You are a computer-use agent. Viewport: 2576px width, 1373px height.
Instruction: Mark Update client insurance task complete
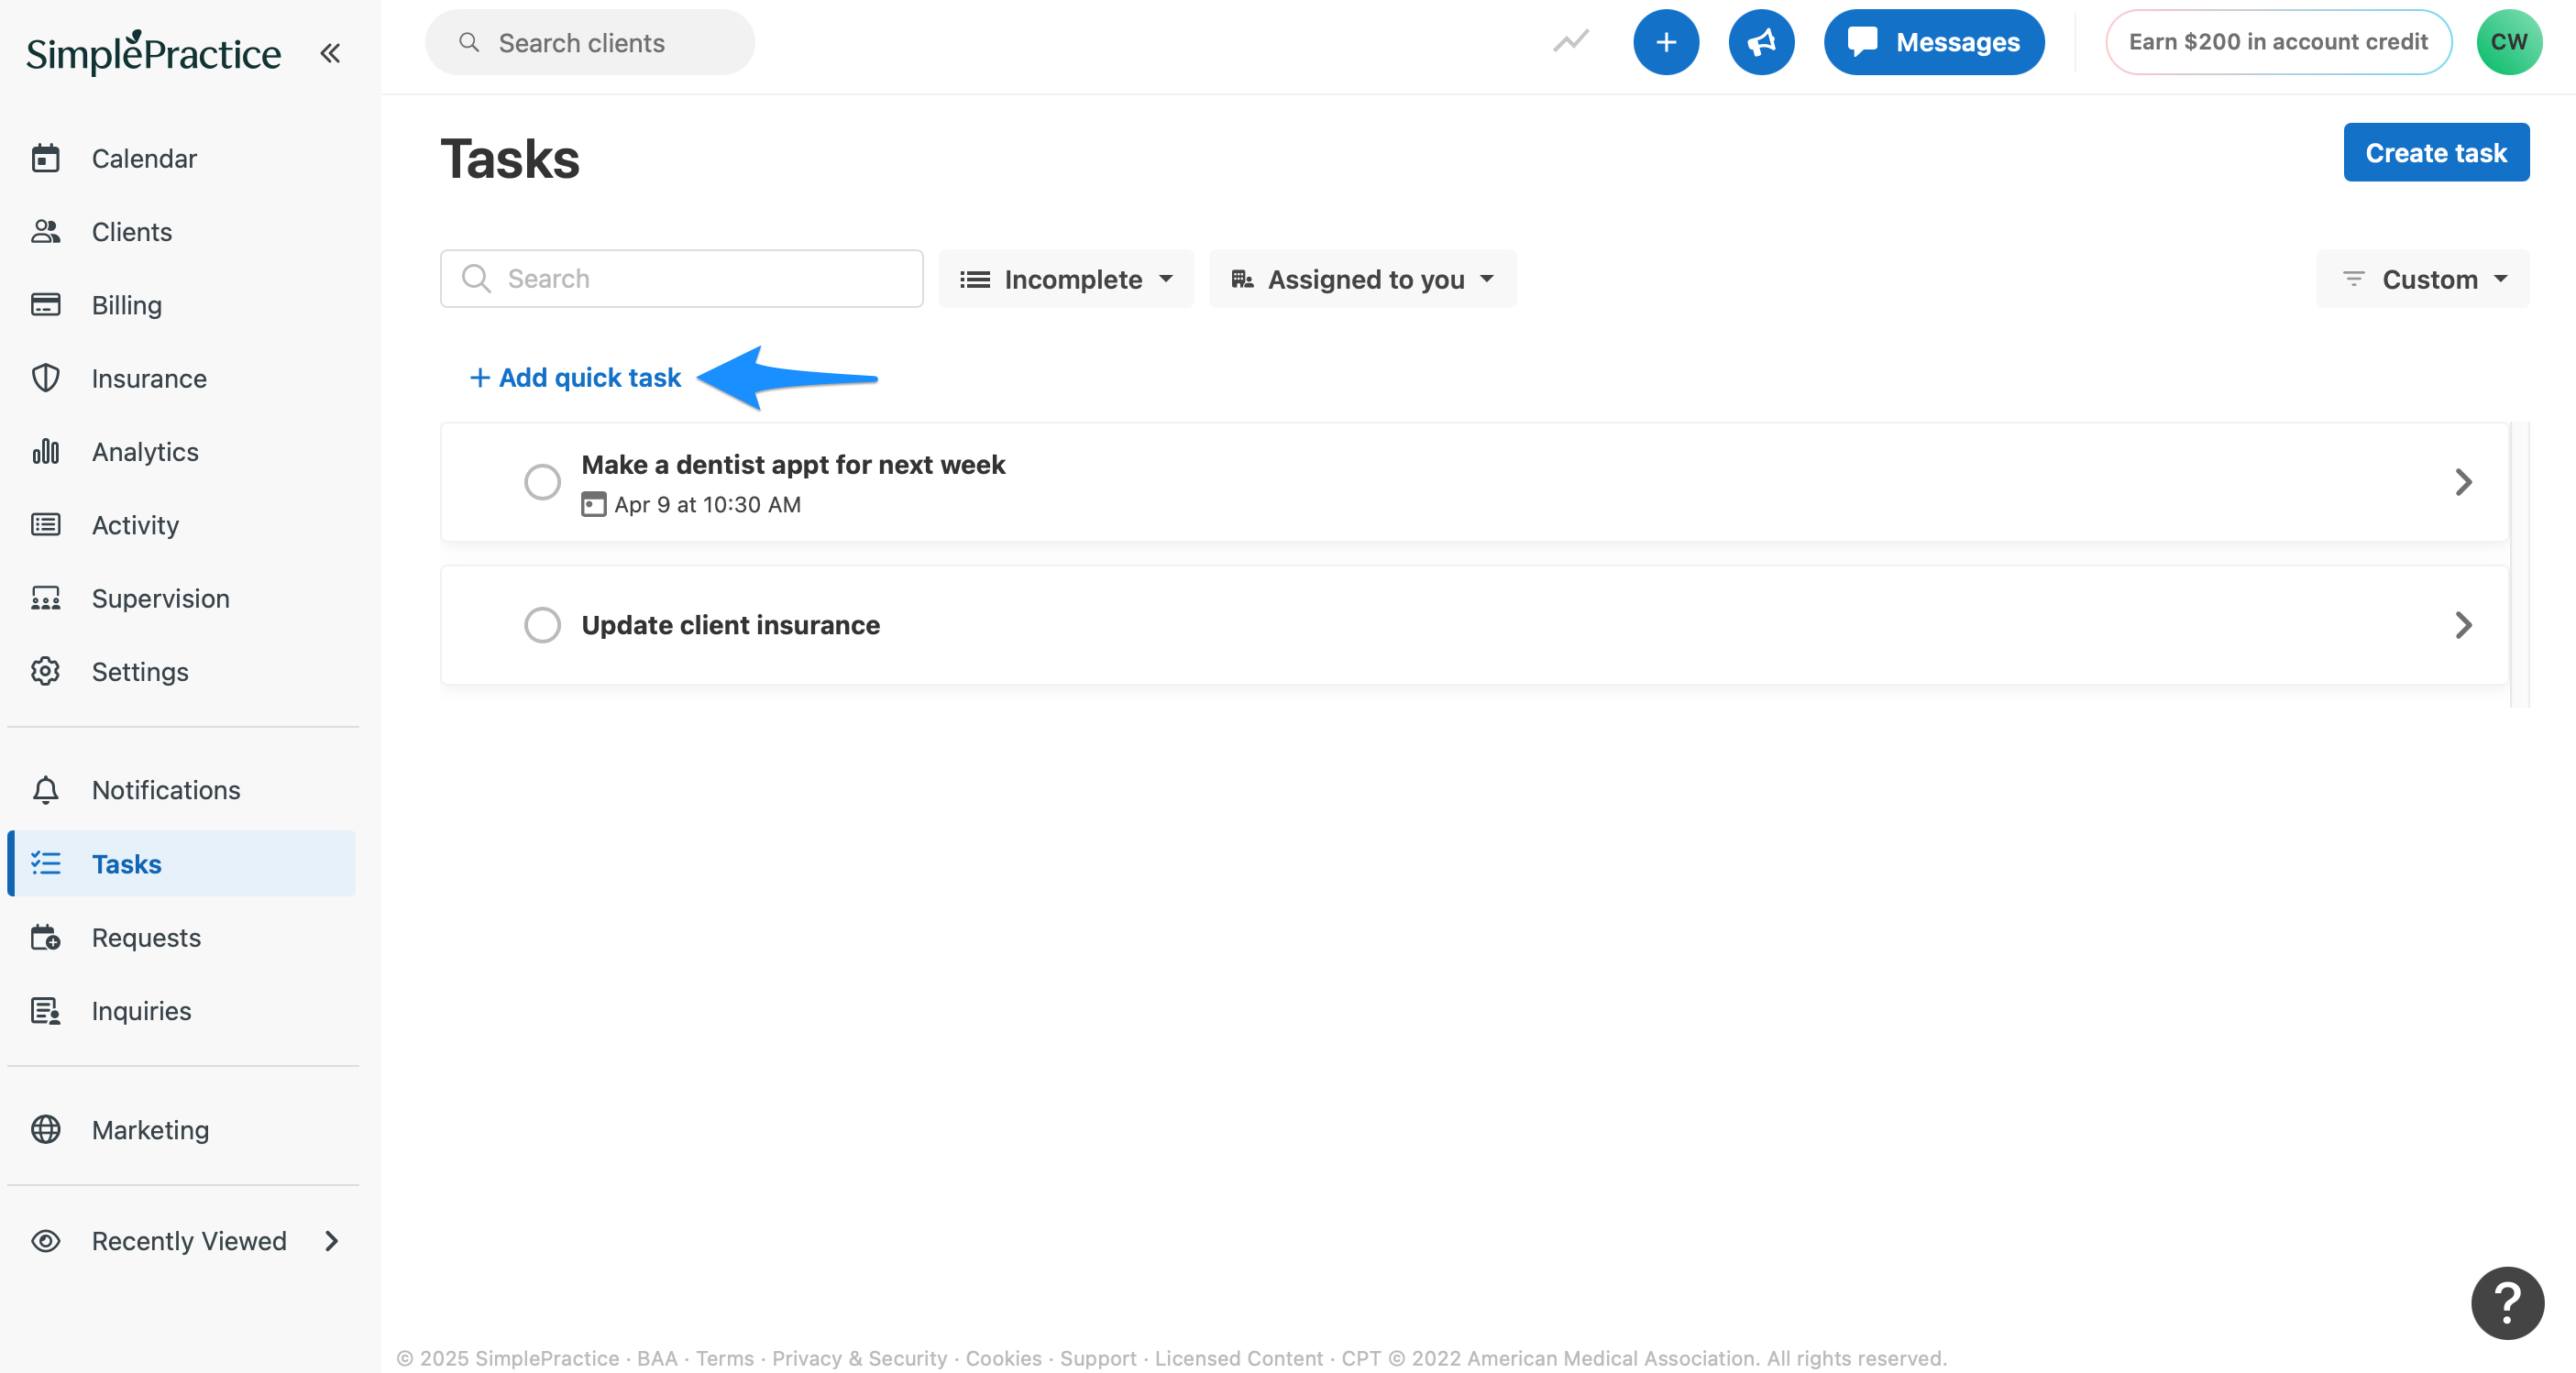pyautogui.click(x=542, y=625)
